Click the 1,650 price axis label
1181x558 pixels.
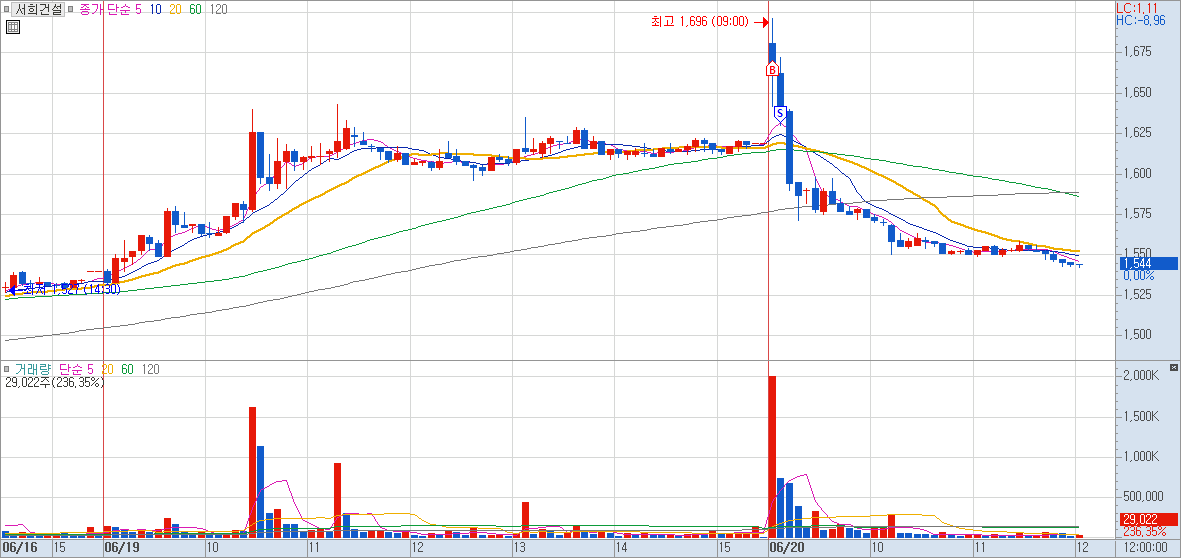[x=1137, y=93]
